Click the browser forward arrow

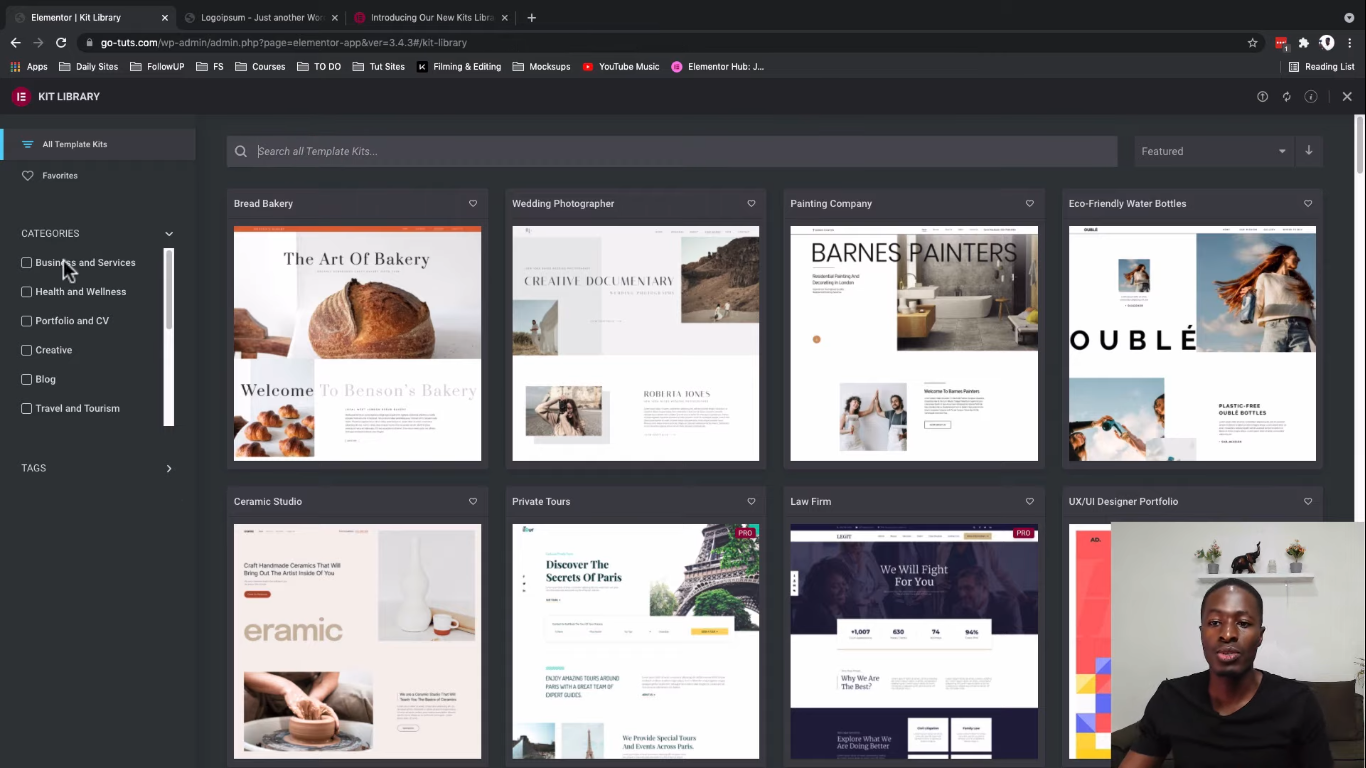point(38,43)
